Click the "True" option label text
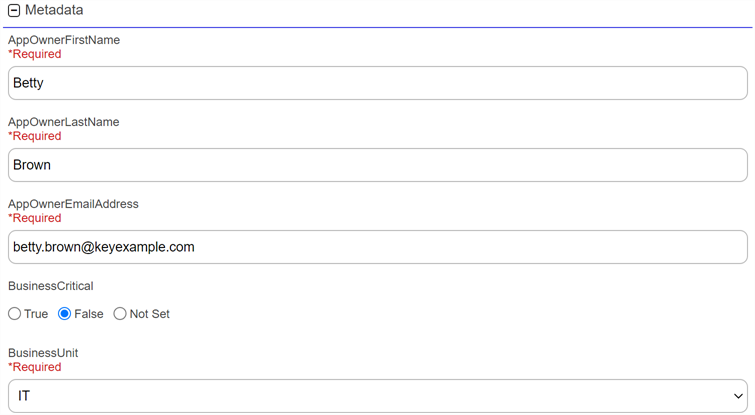The width and height of the screenshot is (755, 415). click(36, 314)
